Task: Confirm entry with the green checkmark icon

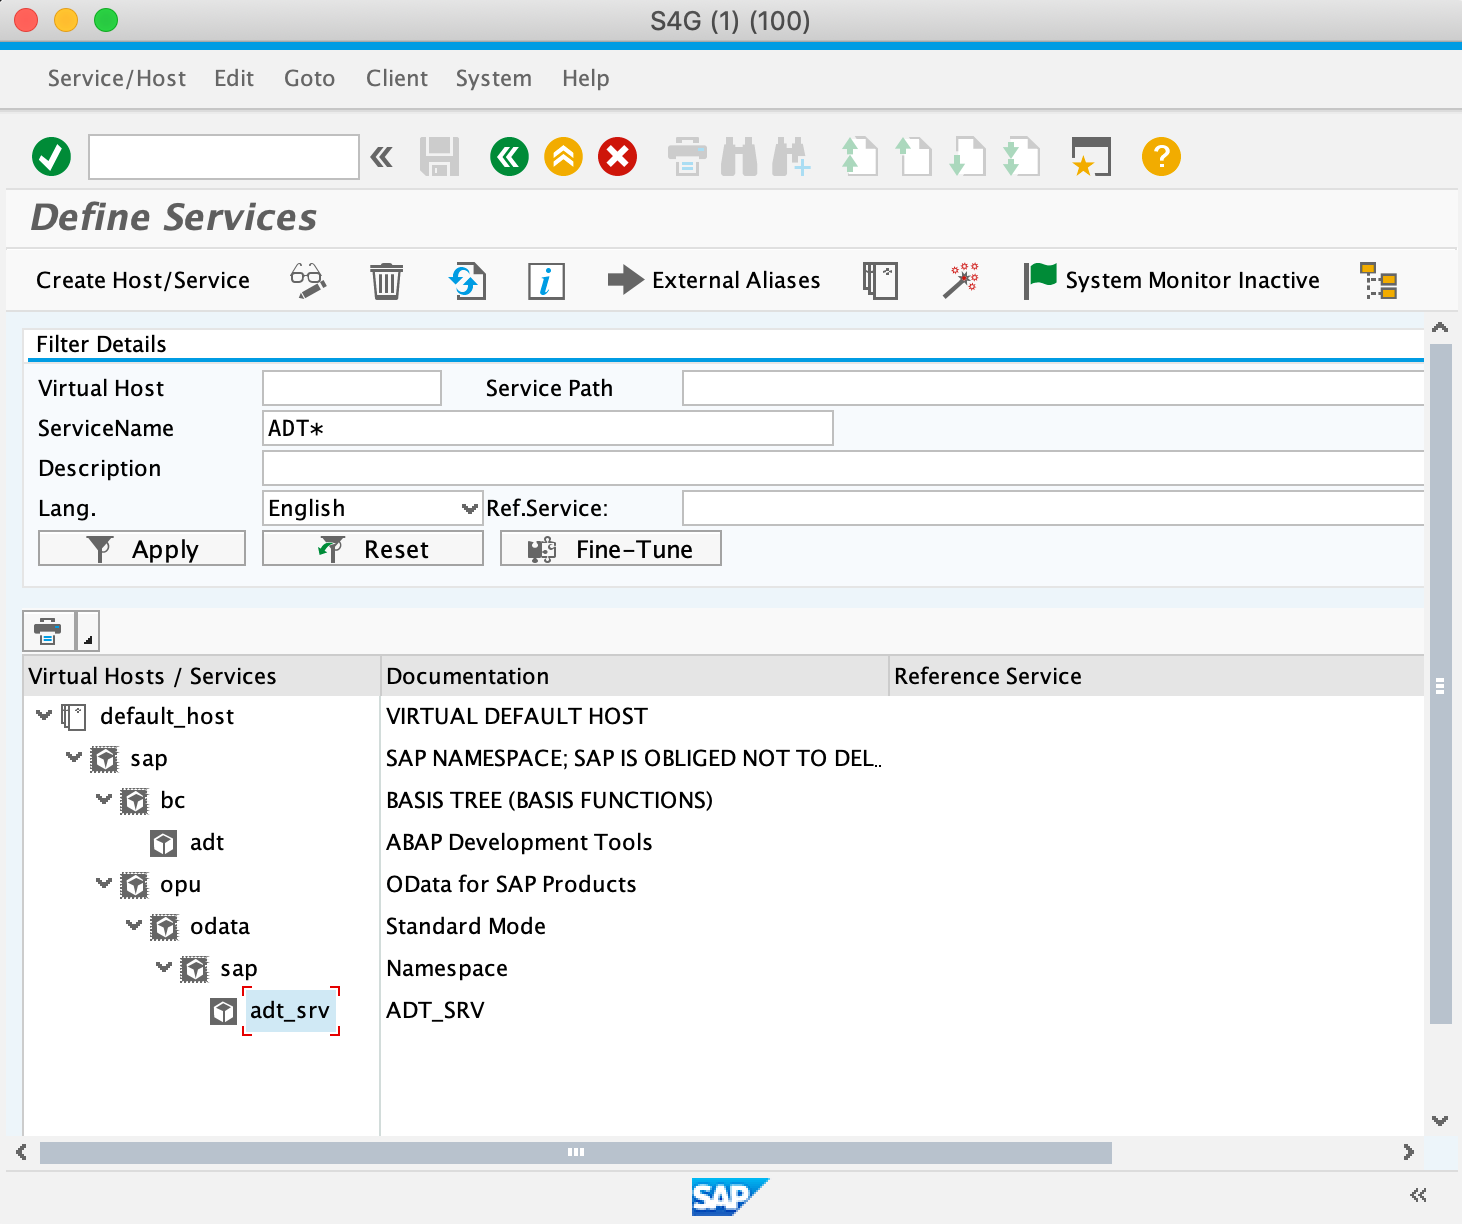Action: (x=52, y=157)
